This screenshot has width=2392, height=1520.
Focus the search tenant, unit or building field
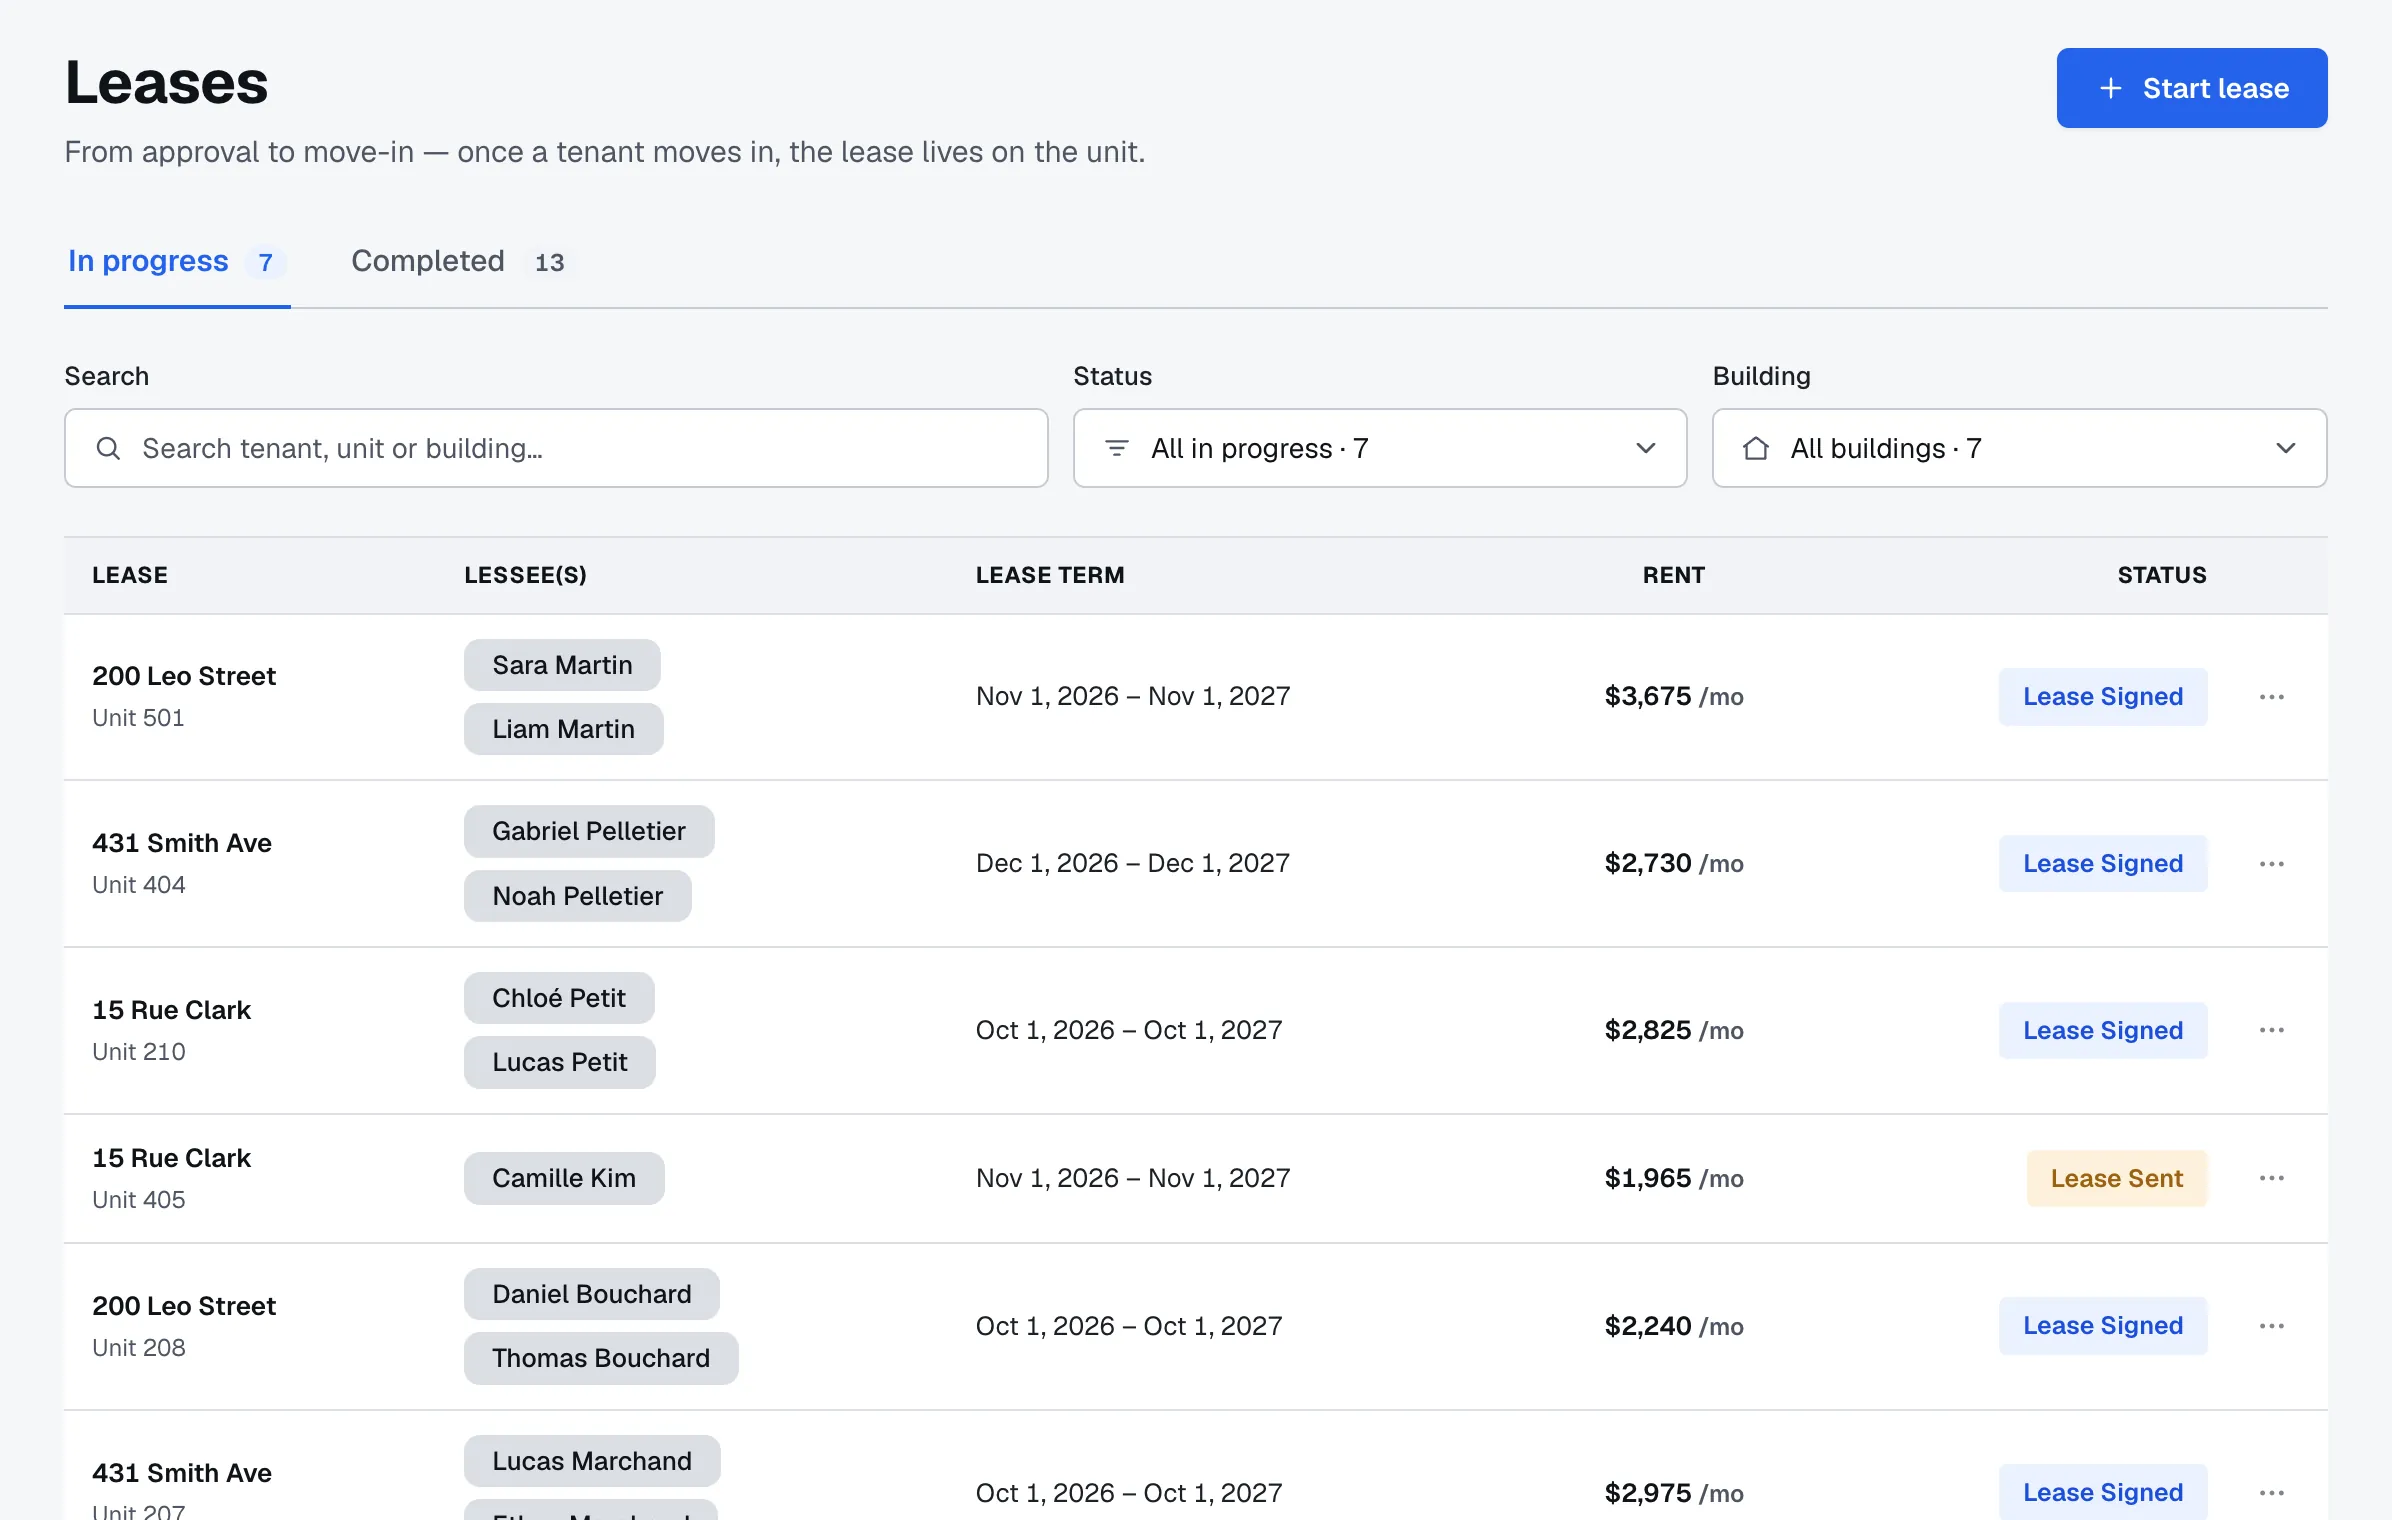pos(556,448)
